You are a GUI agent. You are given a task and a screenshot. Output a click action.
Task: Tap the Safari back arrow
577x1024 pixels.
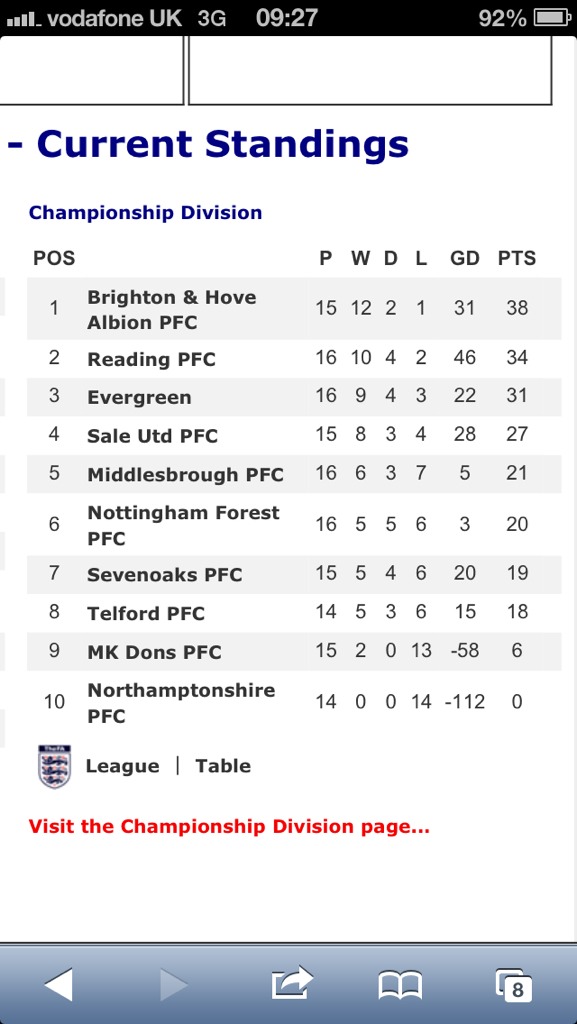coord(59,984)
